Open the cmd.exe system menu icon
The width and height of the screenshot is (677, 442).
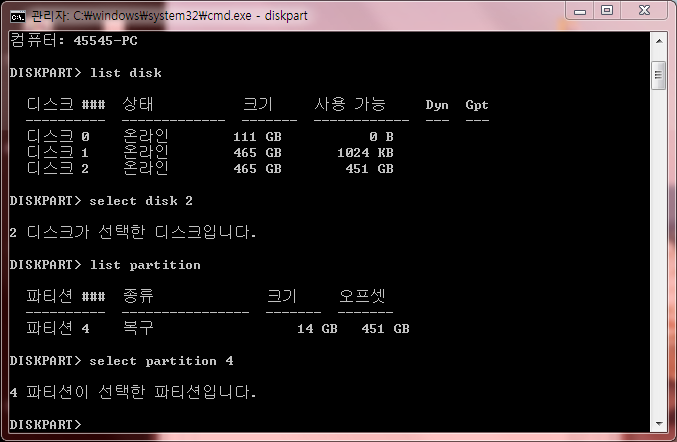[x=18, y=16]
